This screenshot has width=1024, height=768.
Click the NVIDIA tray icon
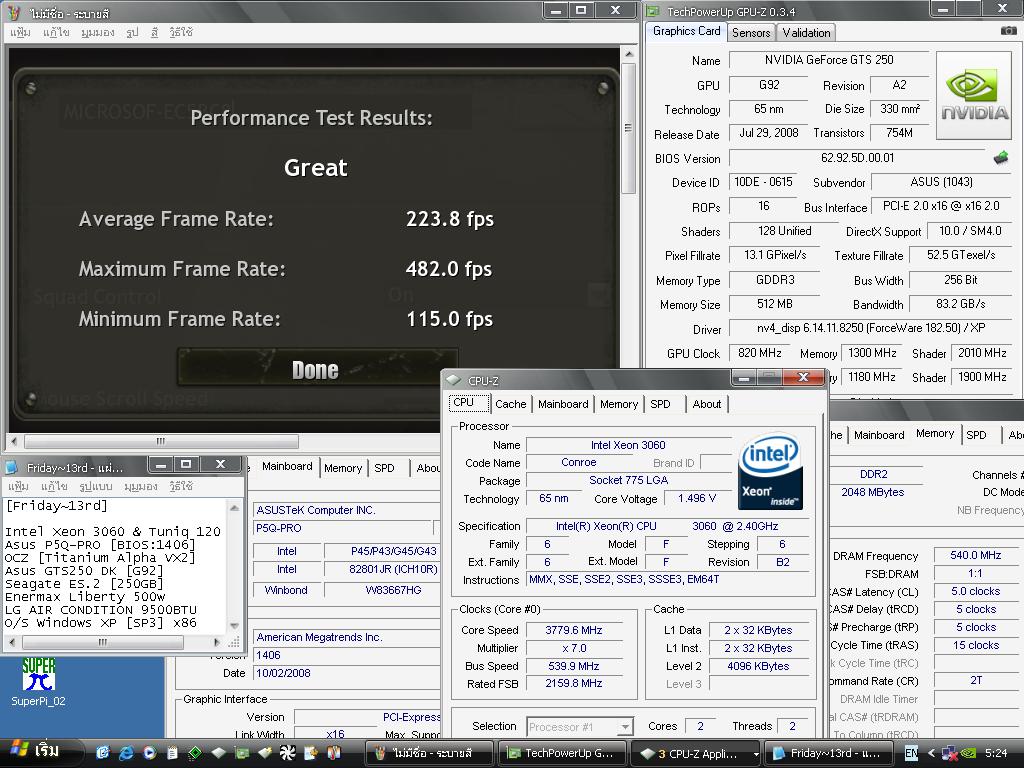[x=969, y=753]
